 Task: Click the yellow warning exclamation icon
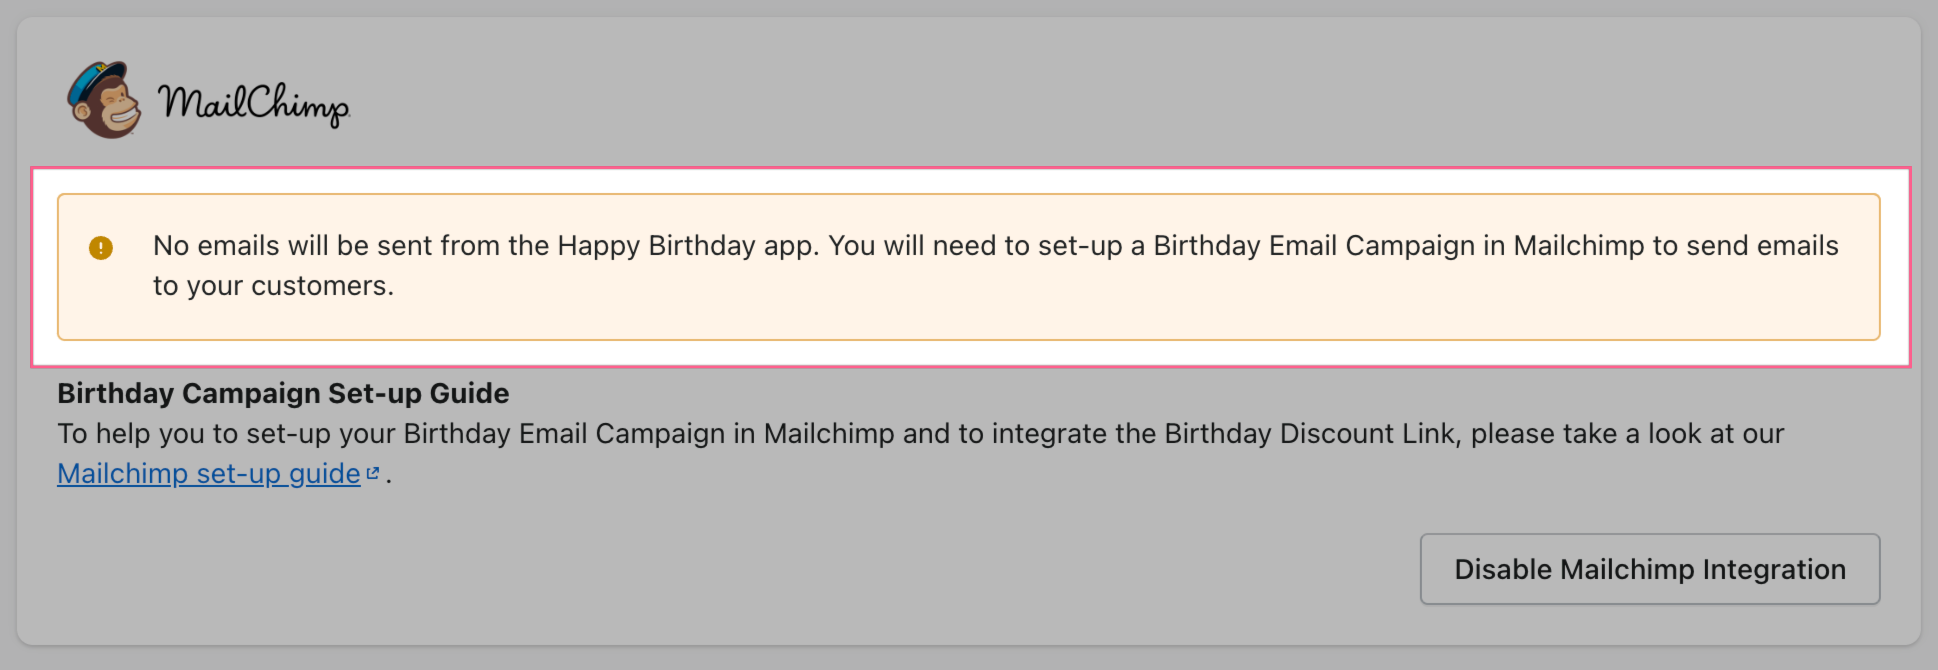101,248
